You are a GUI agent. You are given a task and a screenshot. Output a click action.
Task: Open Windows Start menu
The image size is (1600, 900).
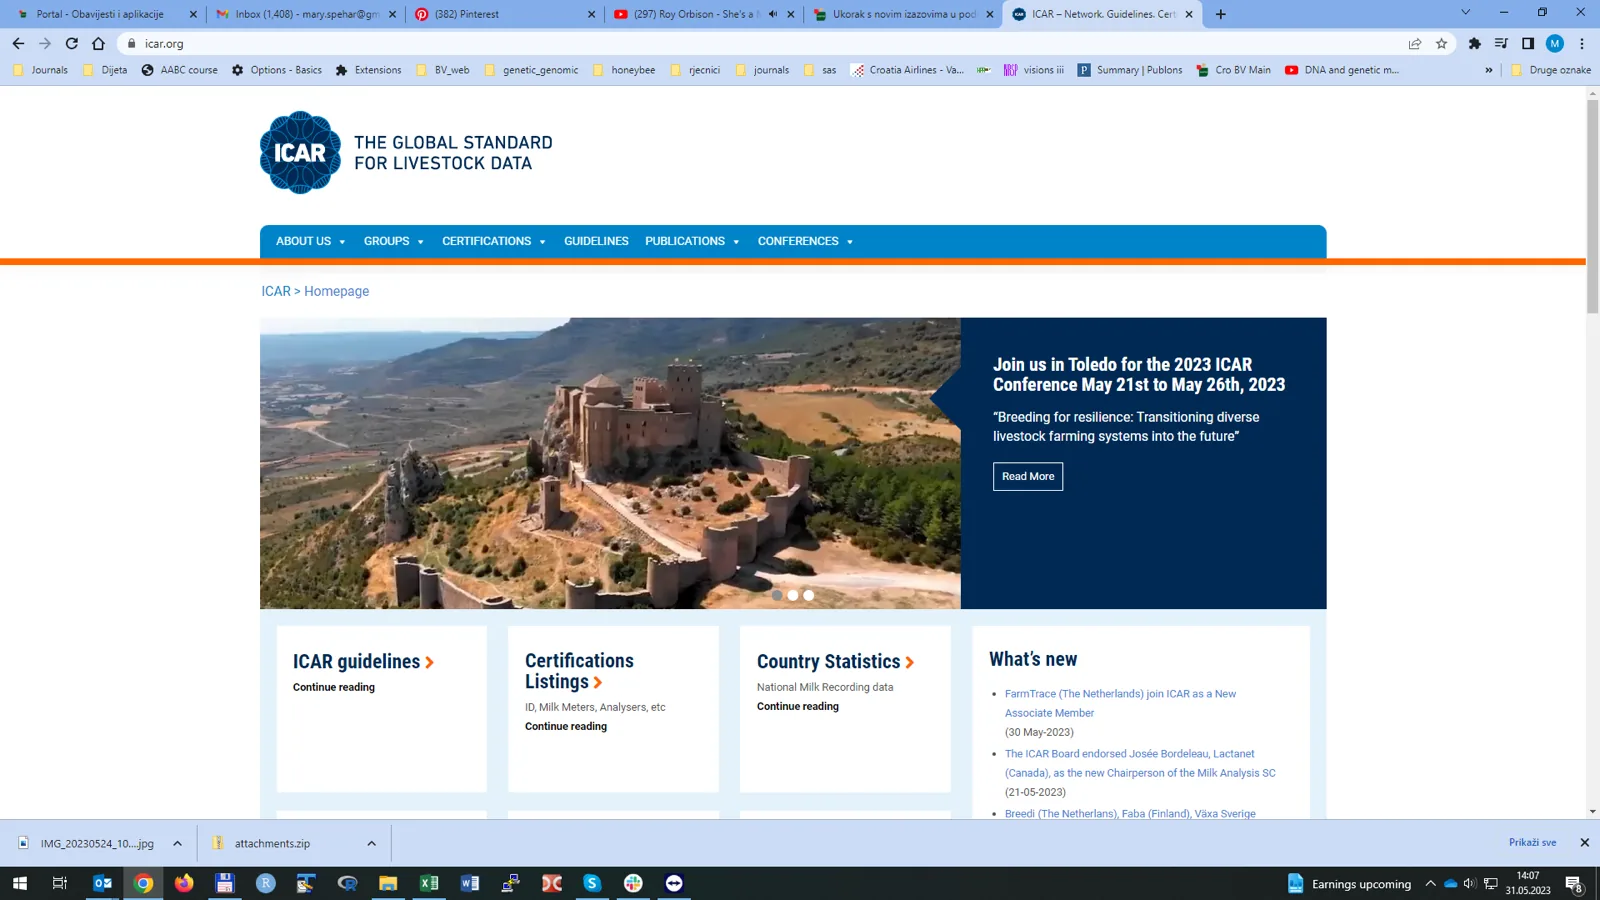click(x=20, y=883)
